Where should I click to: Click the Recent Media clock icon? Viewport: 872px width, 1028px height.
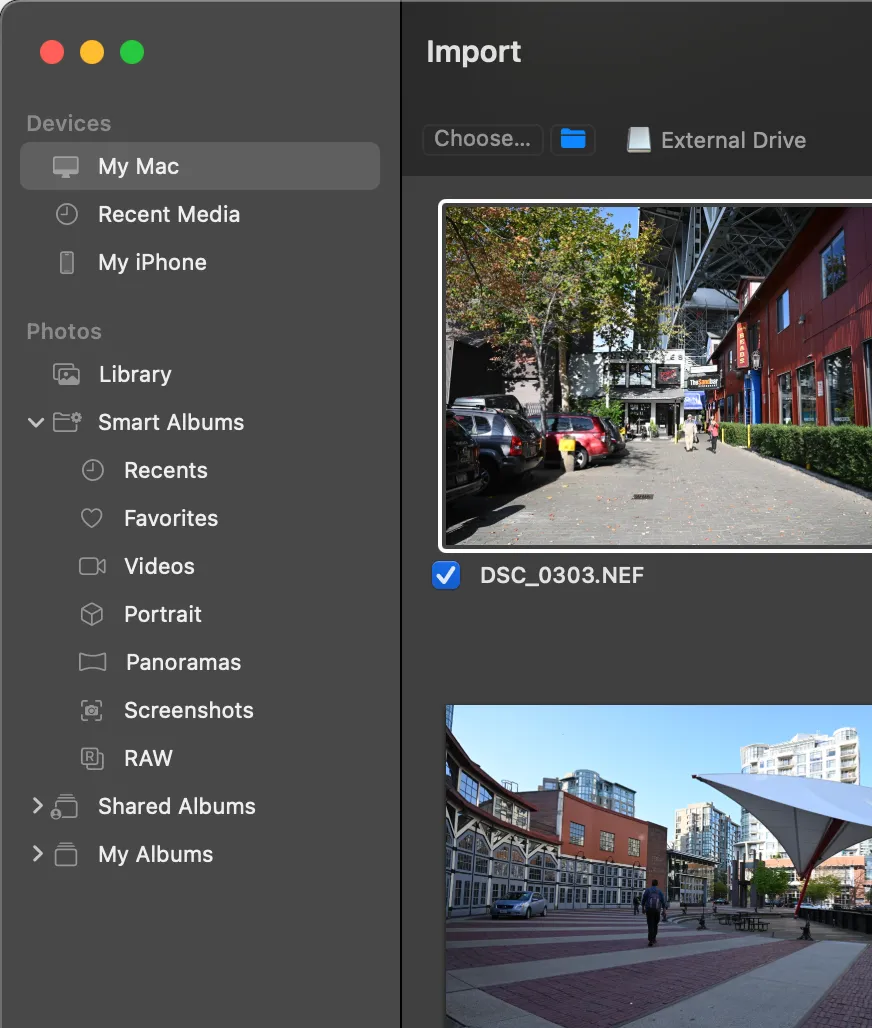click(x=67, y=214)
